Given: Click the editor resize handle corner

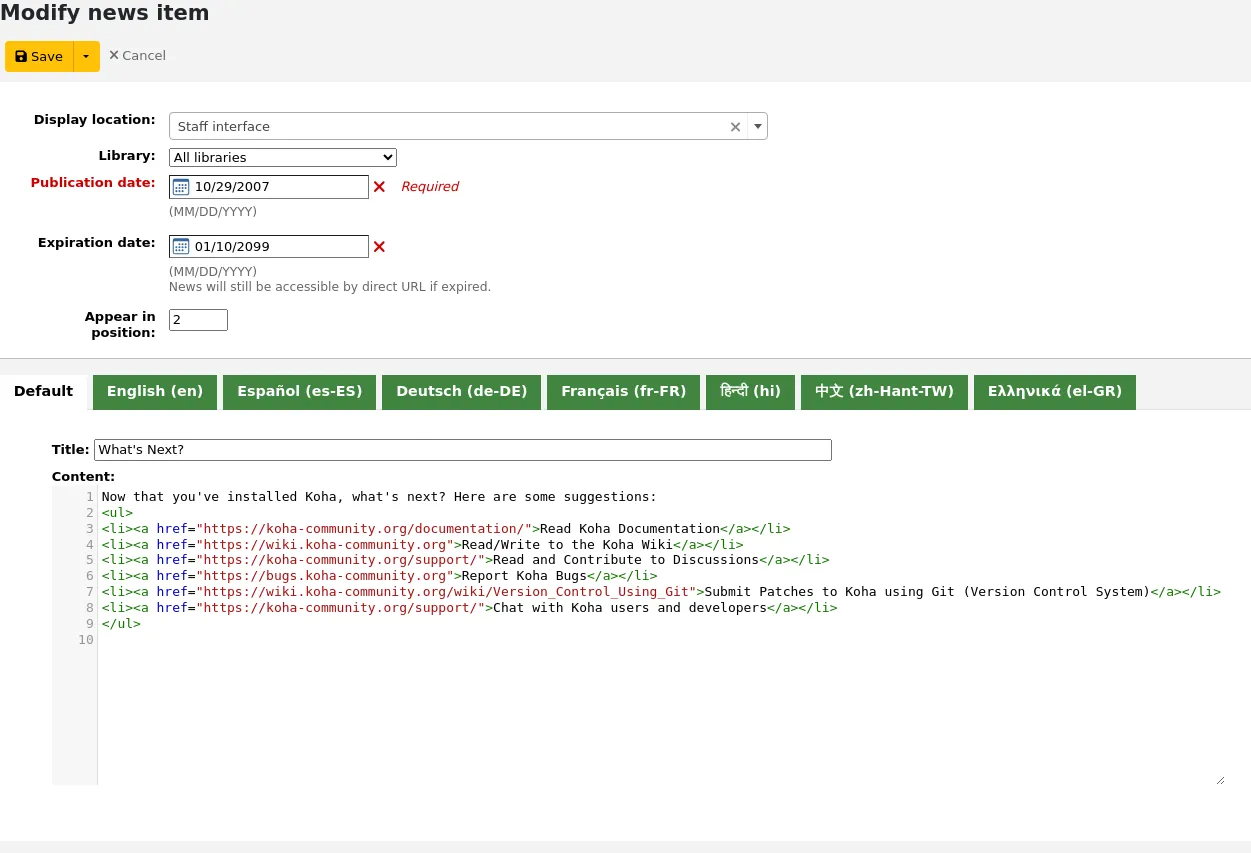Looking at the screenshot, I should pos(1220,780).
